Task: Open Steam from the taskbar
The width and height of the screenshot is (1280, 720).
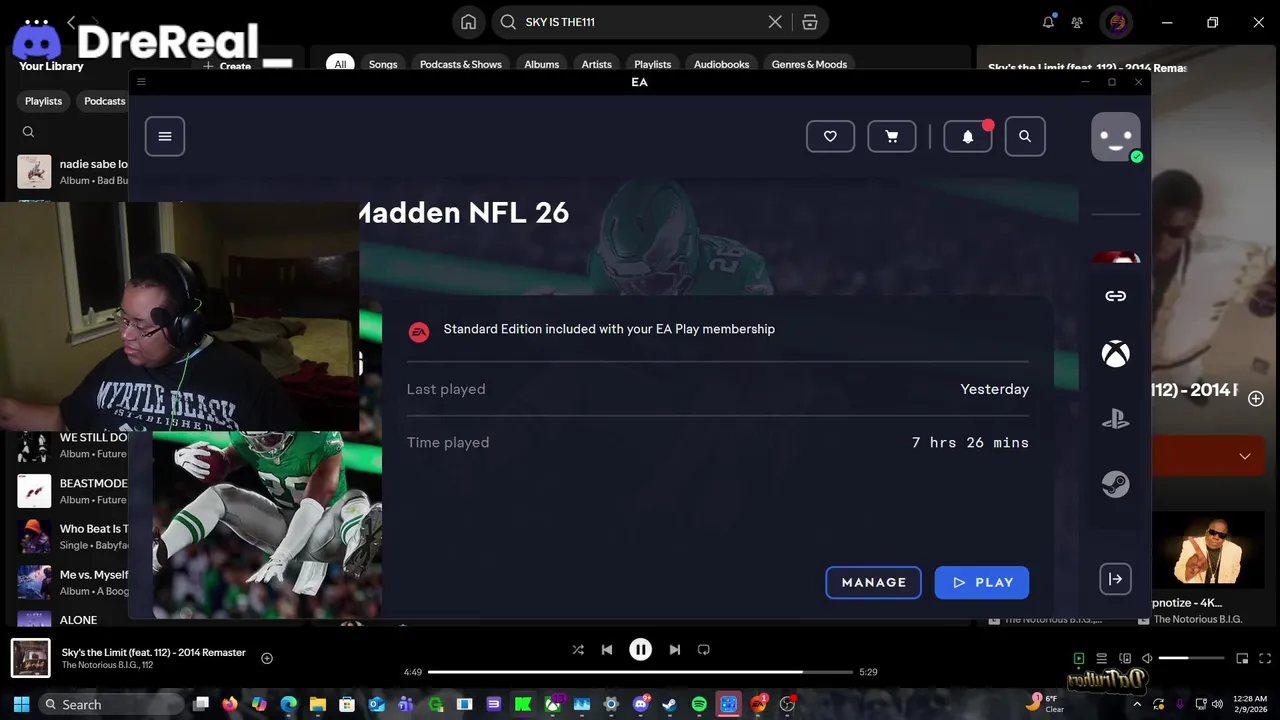Action: 670,704
